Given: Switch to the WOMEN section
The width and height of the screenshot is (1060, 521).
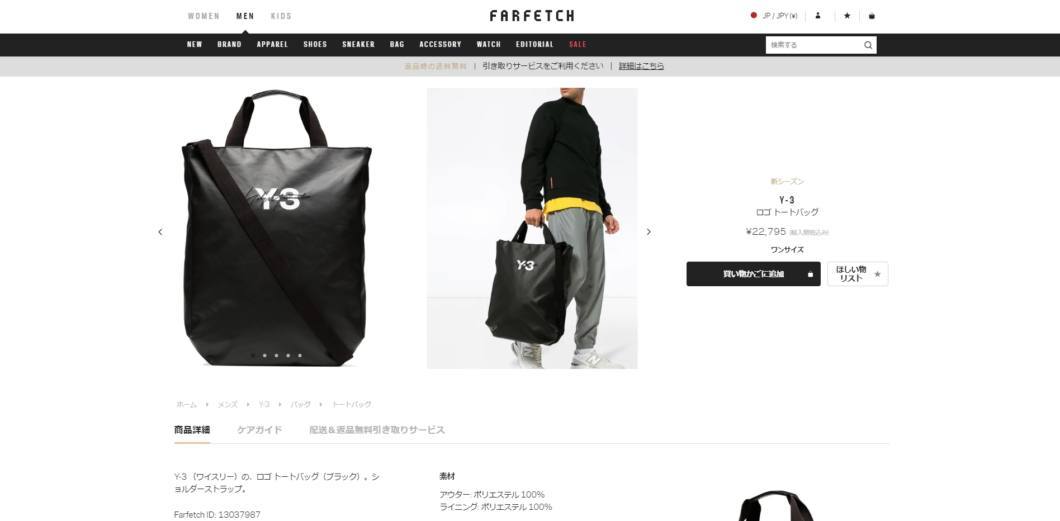Looking at the screenshot, I should coord(203,16).
